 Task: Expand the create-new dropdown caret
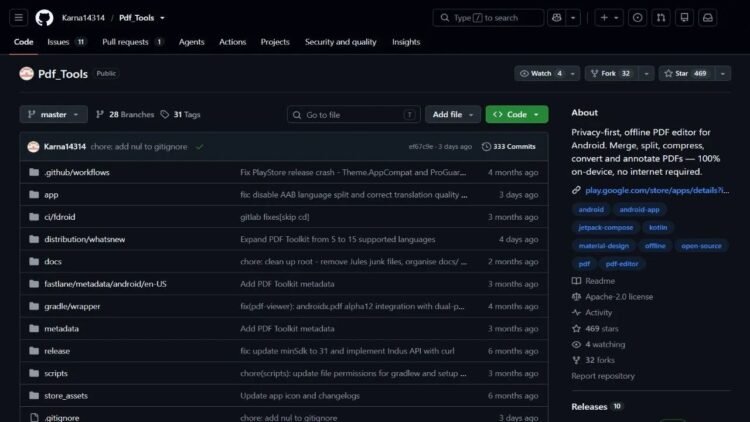coord(617,18)
